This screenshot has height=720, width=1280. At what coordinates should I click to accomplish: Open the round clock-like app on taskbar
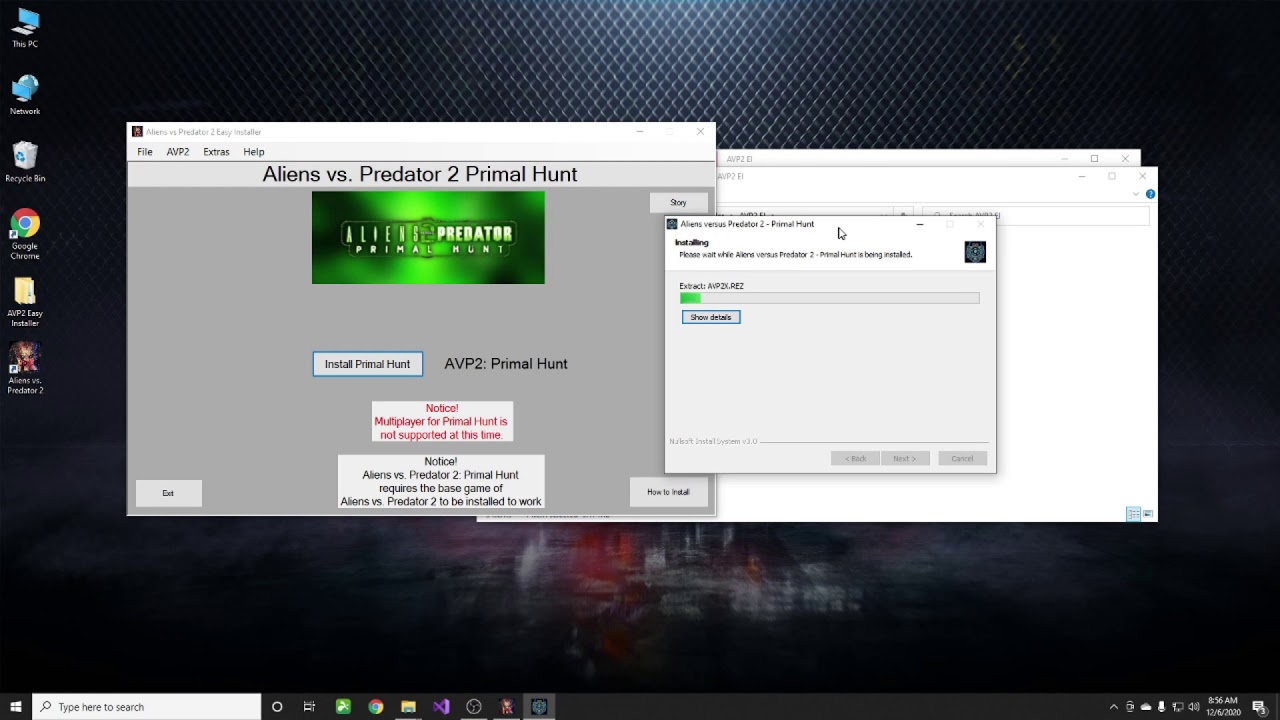pos(474,707)
